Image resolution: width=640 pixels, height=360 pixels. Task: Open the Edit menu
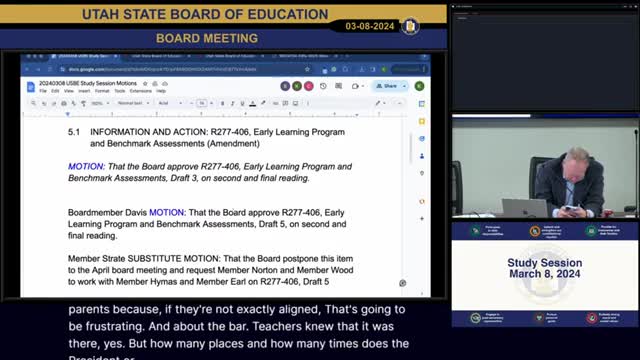(x=56, y=91)
